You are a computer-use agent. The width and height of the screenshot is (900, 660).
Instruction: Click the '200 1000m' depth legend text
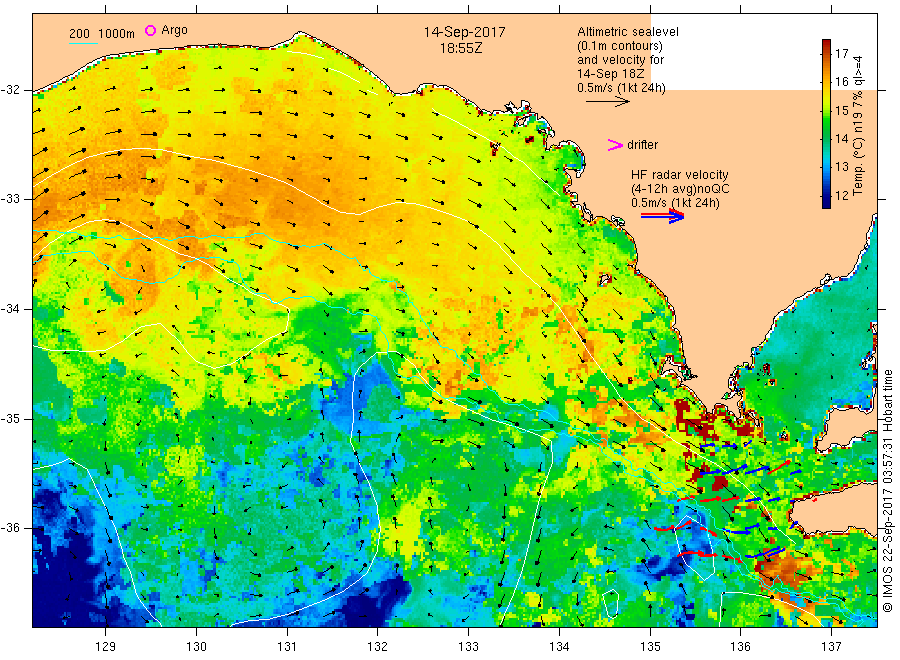[102, 33]
